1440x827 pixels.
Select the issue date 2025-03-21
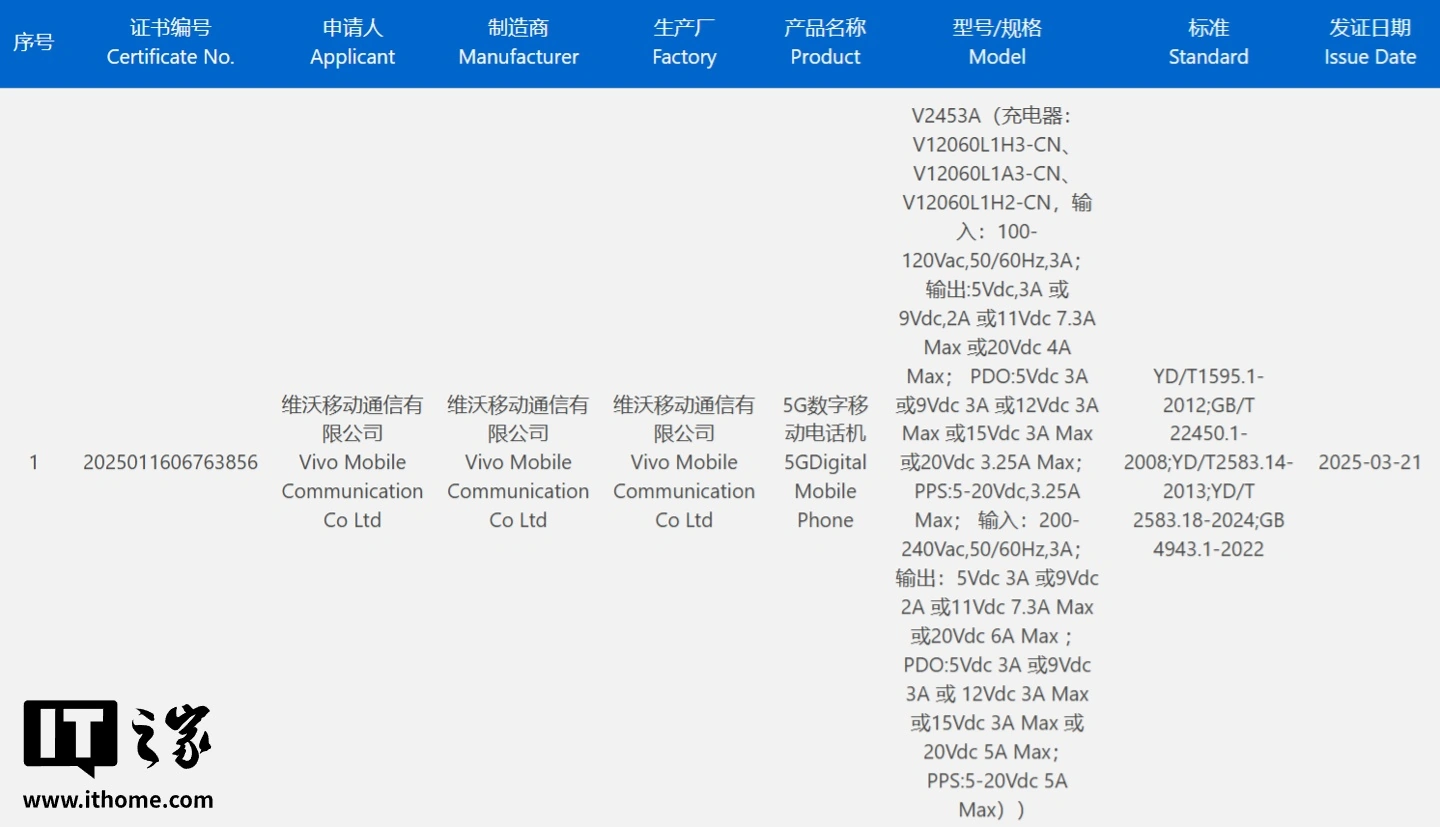click(x=1370, y=462)
